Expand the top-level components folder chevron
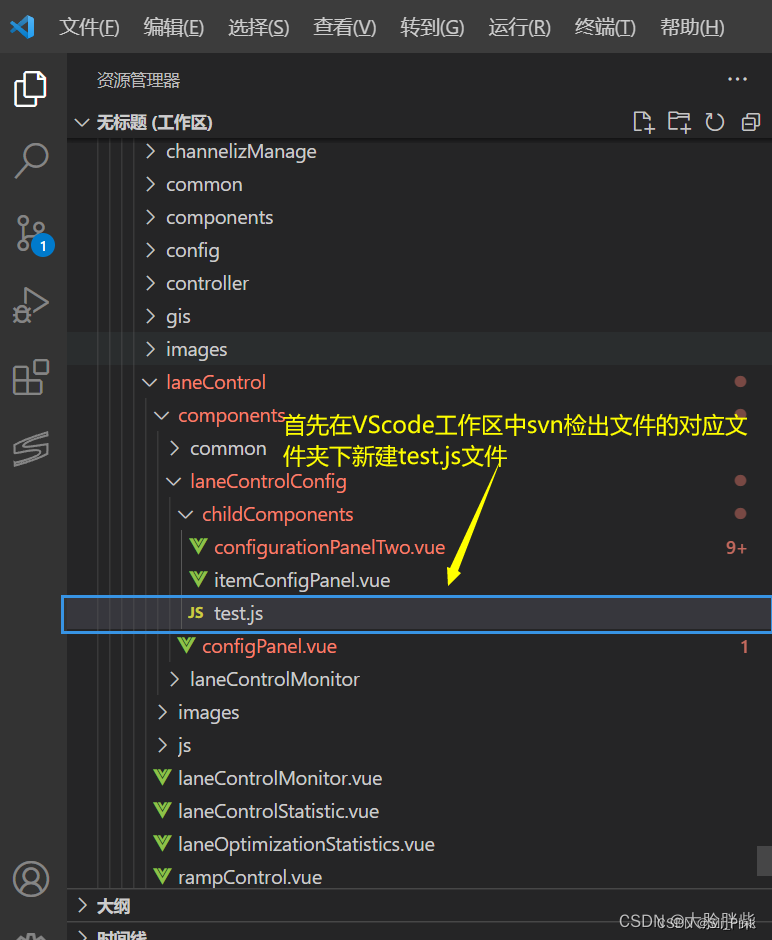772x940 pixels. tap(150, 218)
